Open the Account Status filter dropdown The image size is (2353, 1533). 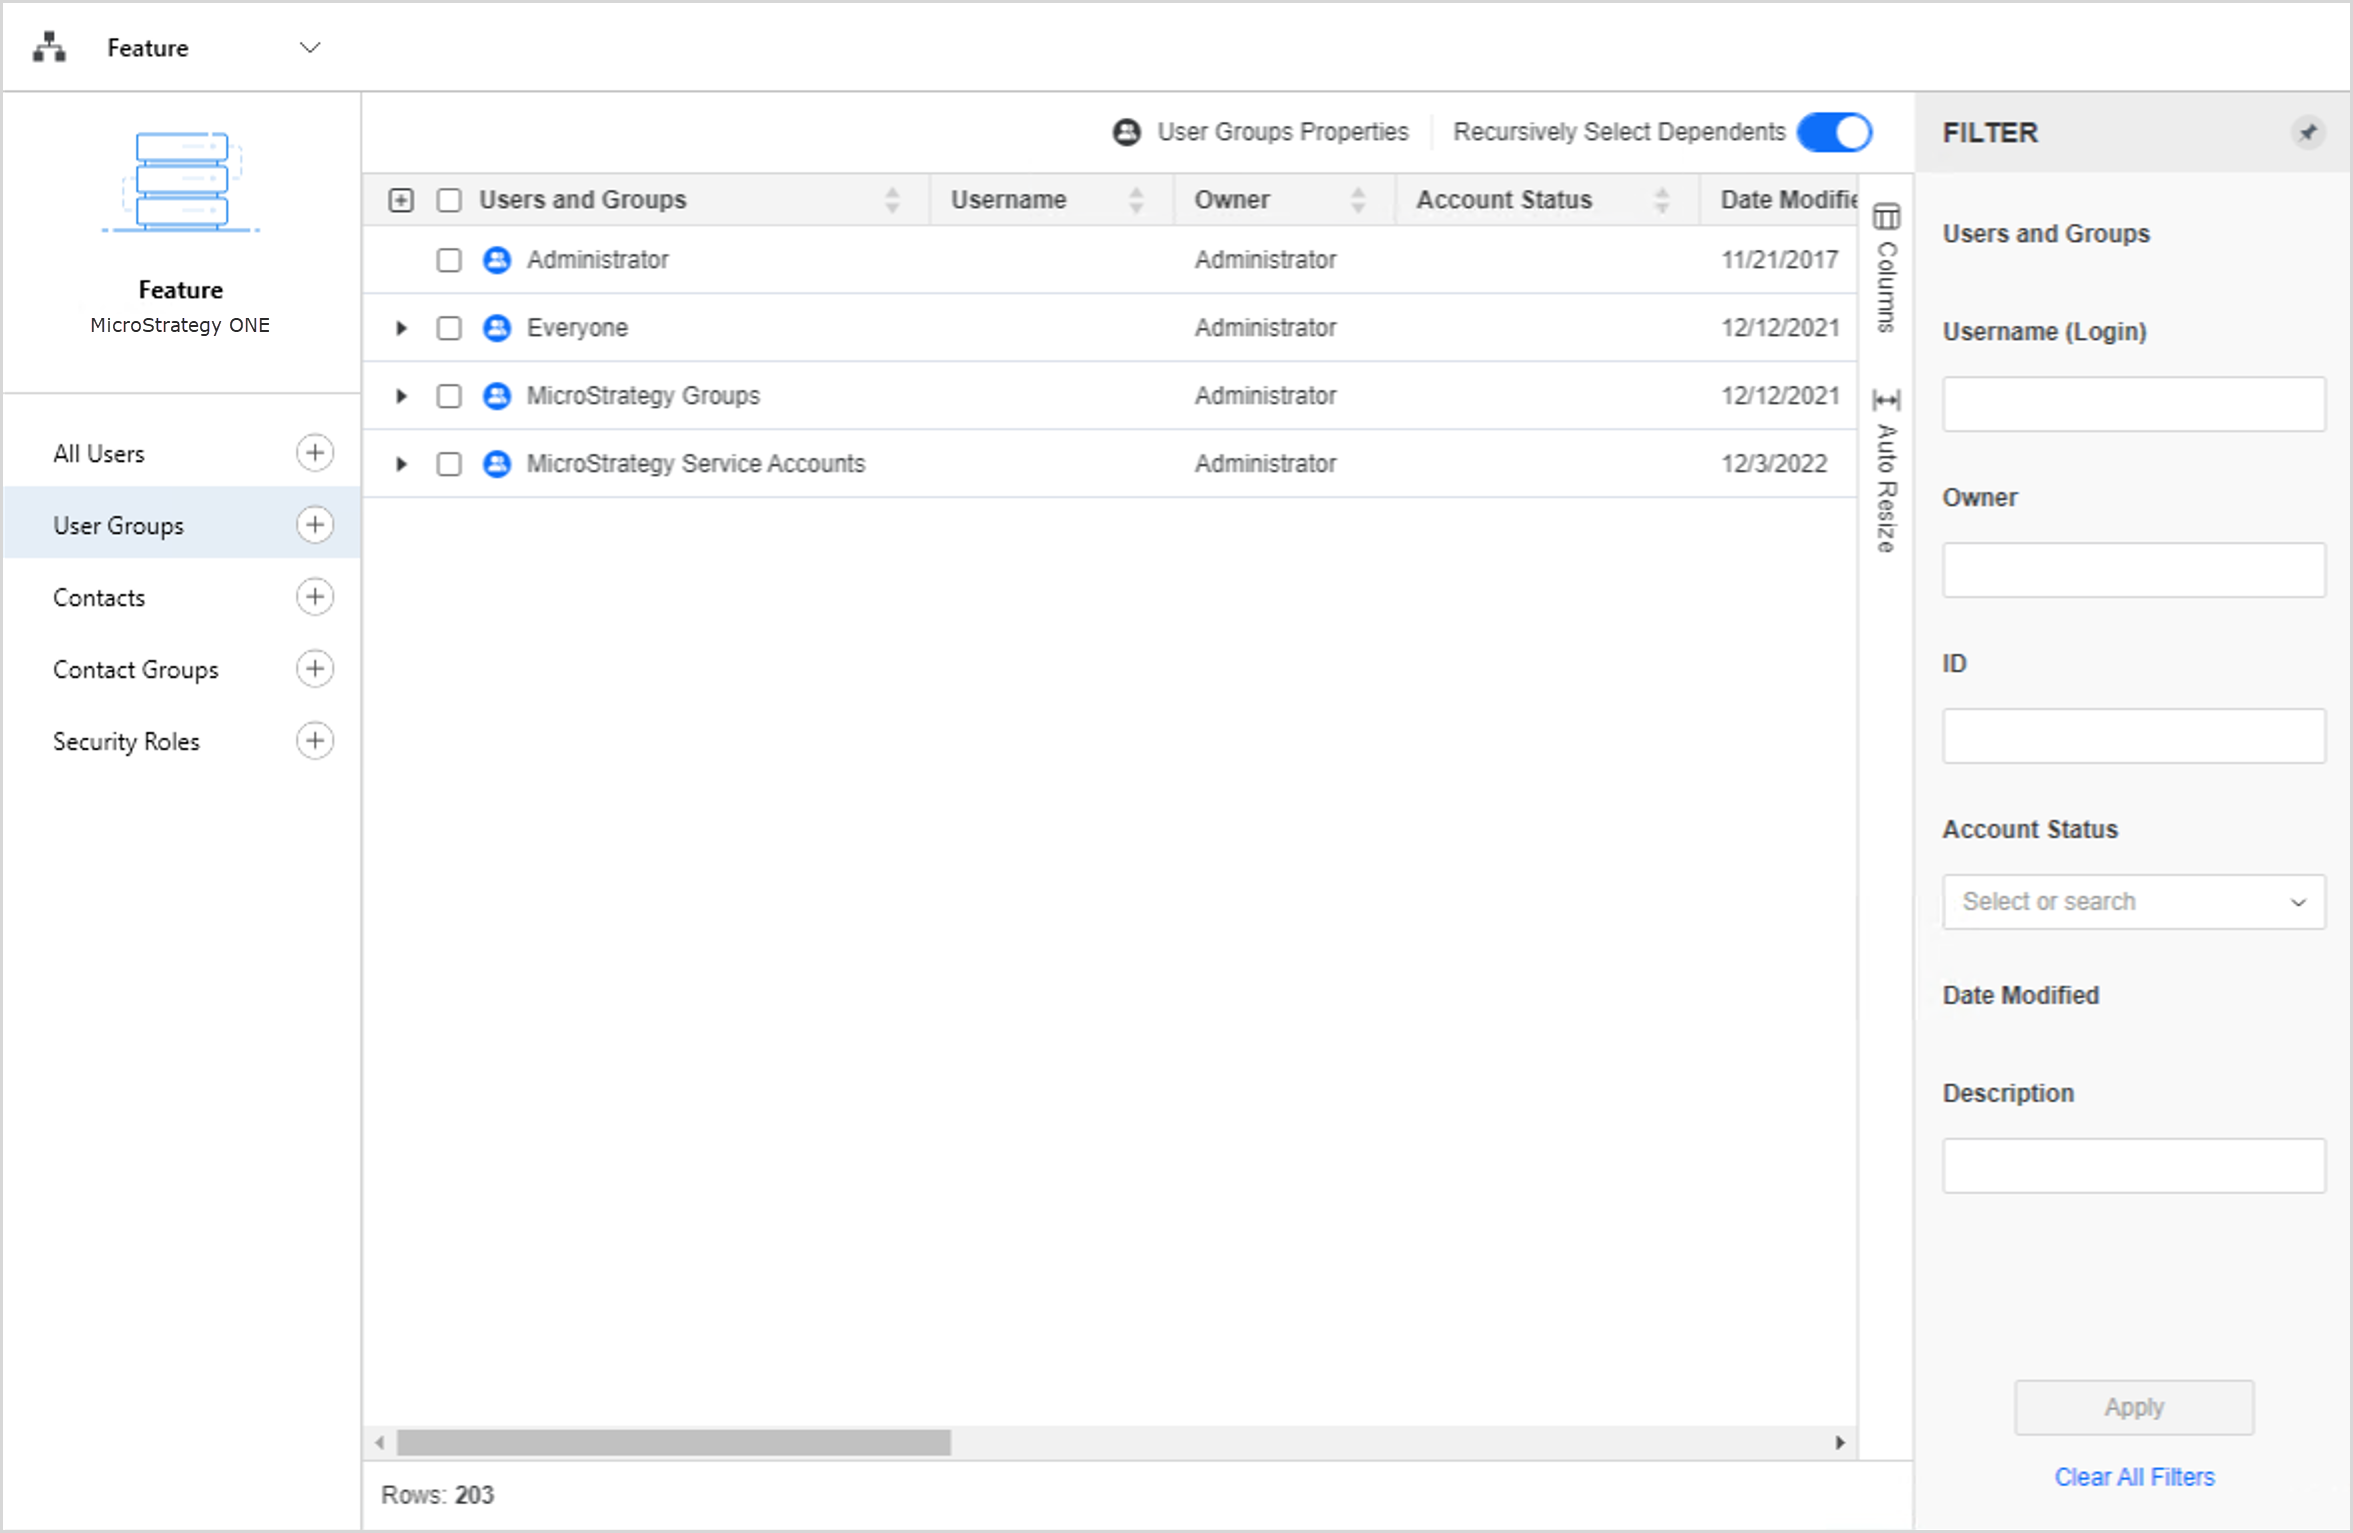coord(2133,902)
